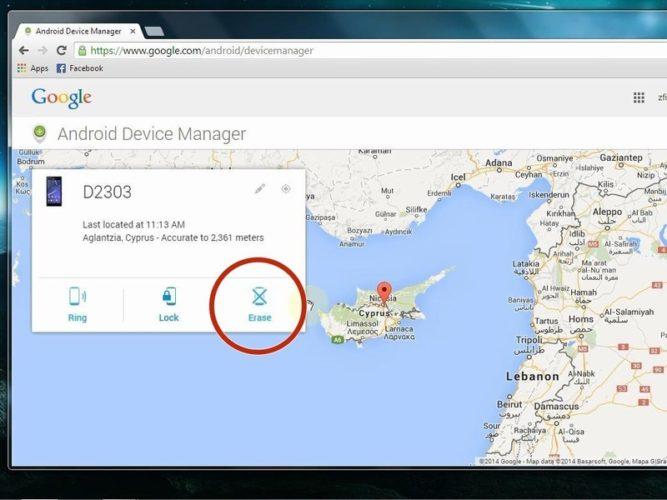
Task: Click the Lebanon label on the map
Action: [x=532, y=376]
